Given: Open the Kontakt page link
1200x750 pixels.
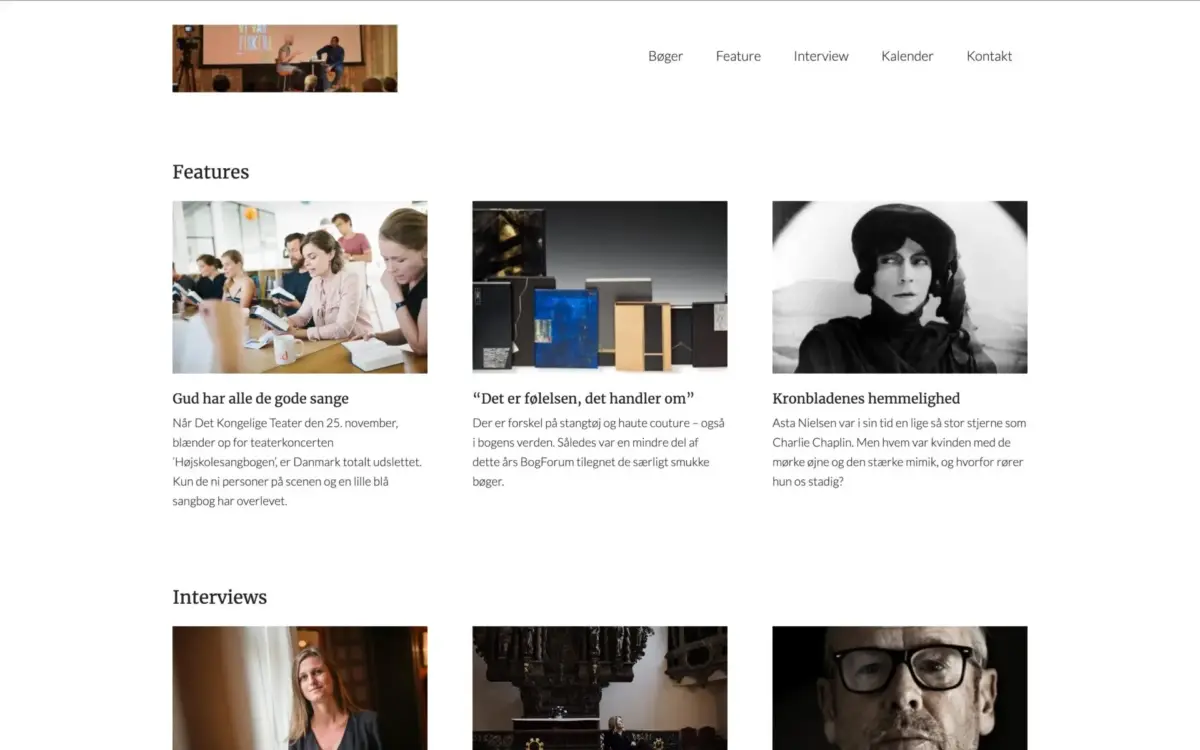Looking at the screenshot, I should tap(989, 56).
